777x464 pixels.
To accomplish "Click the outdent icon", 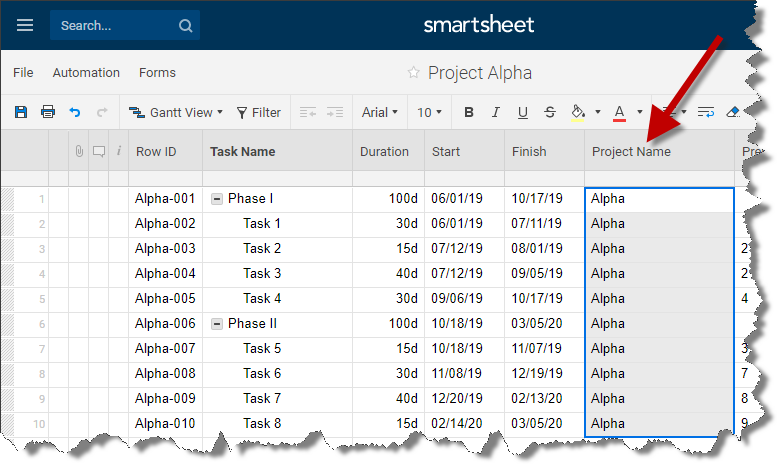I will click(308, 113).
